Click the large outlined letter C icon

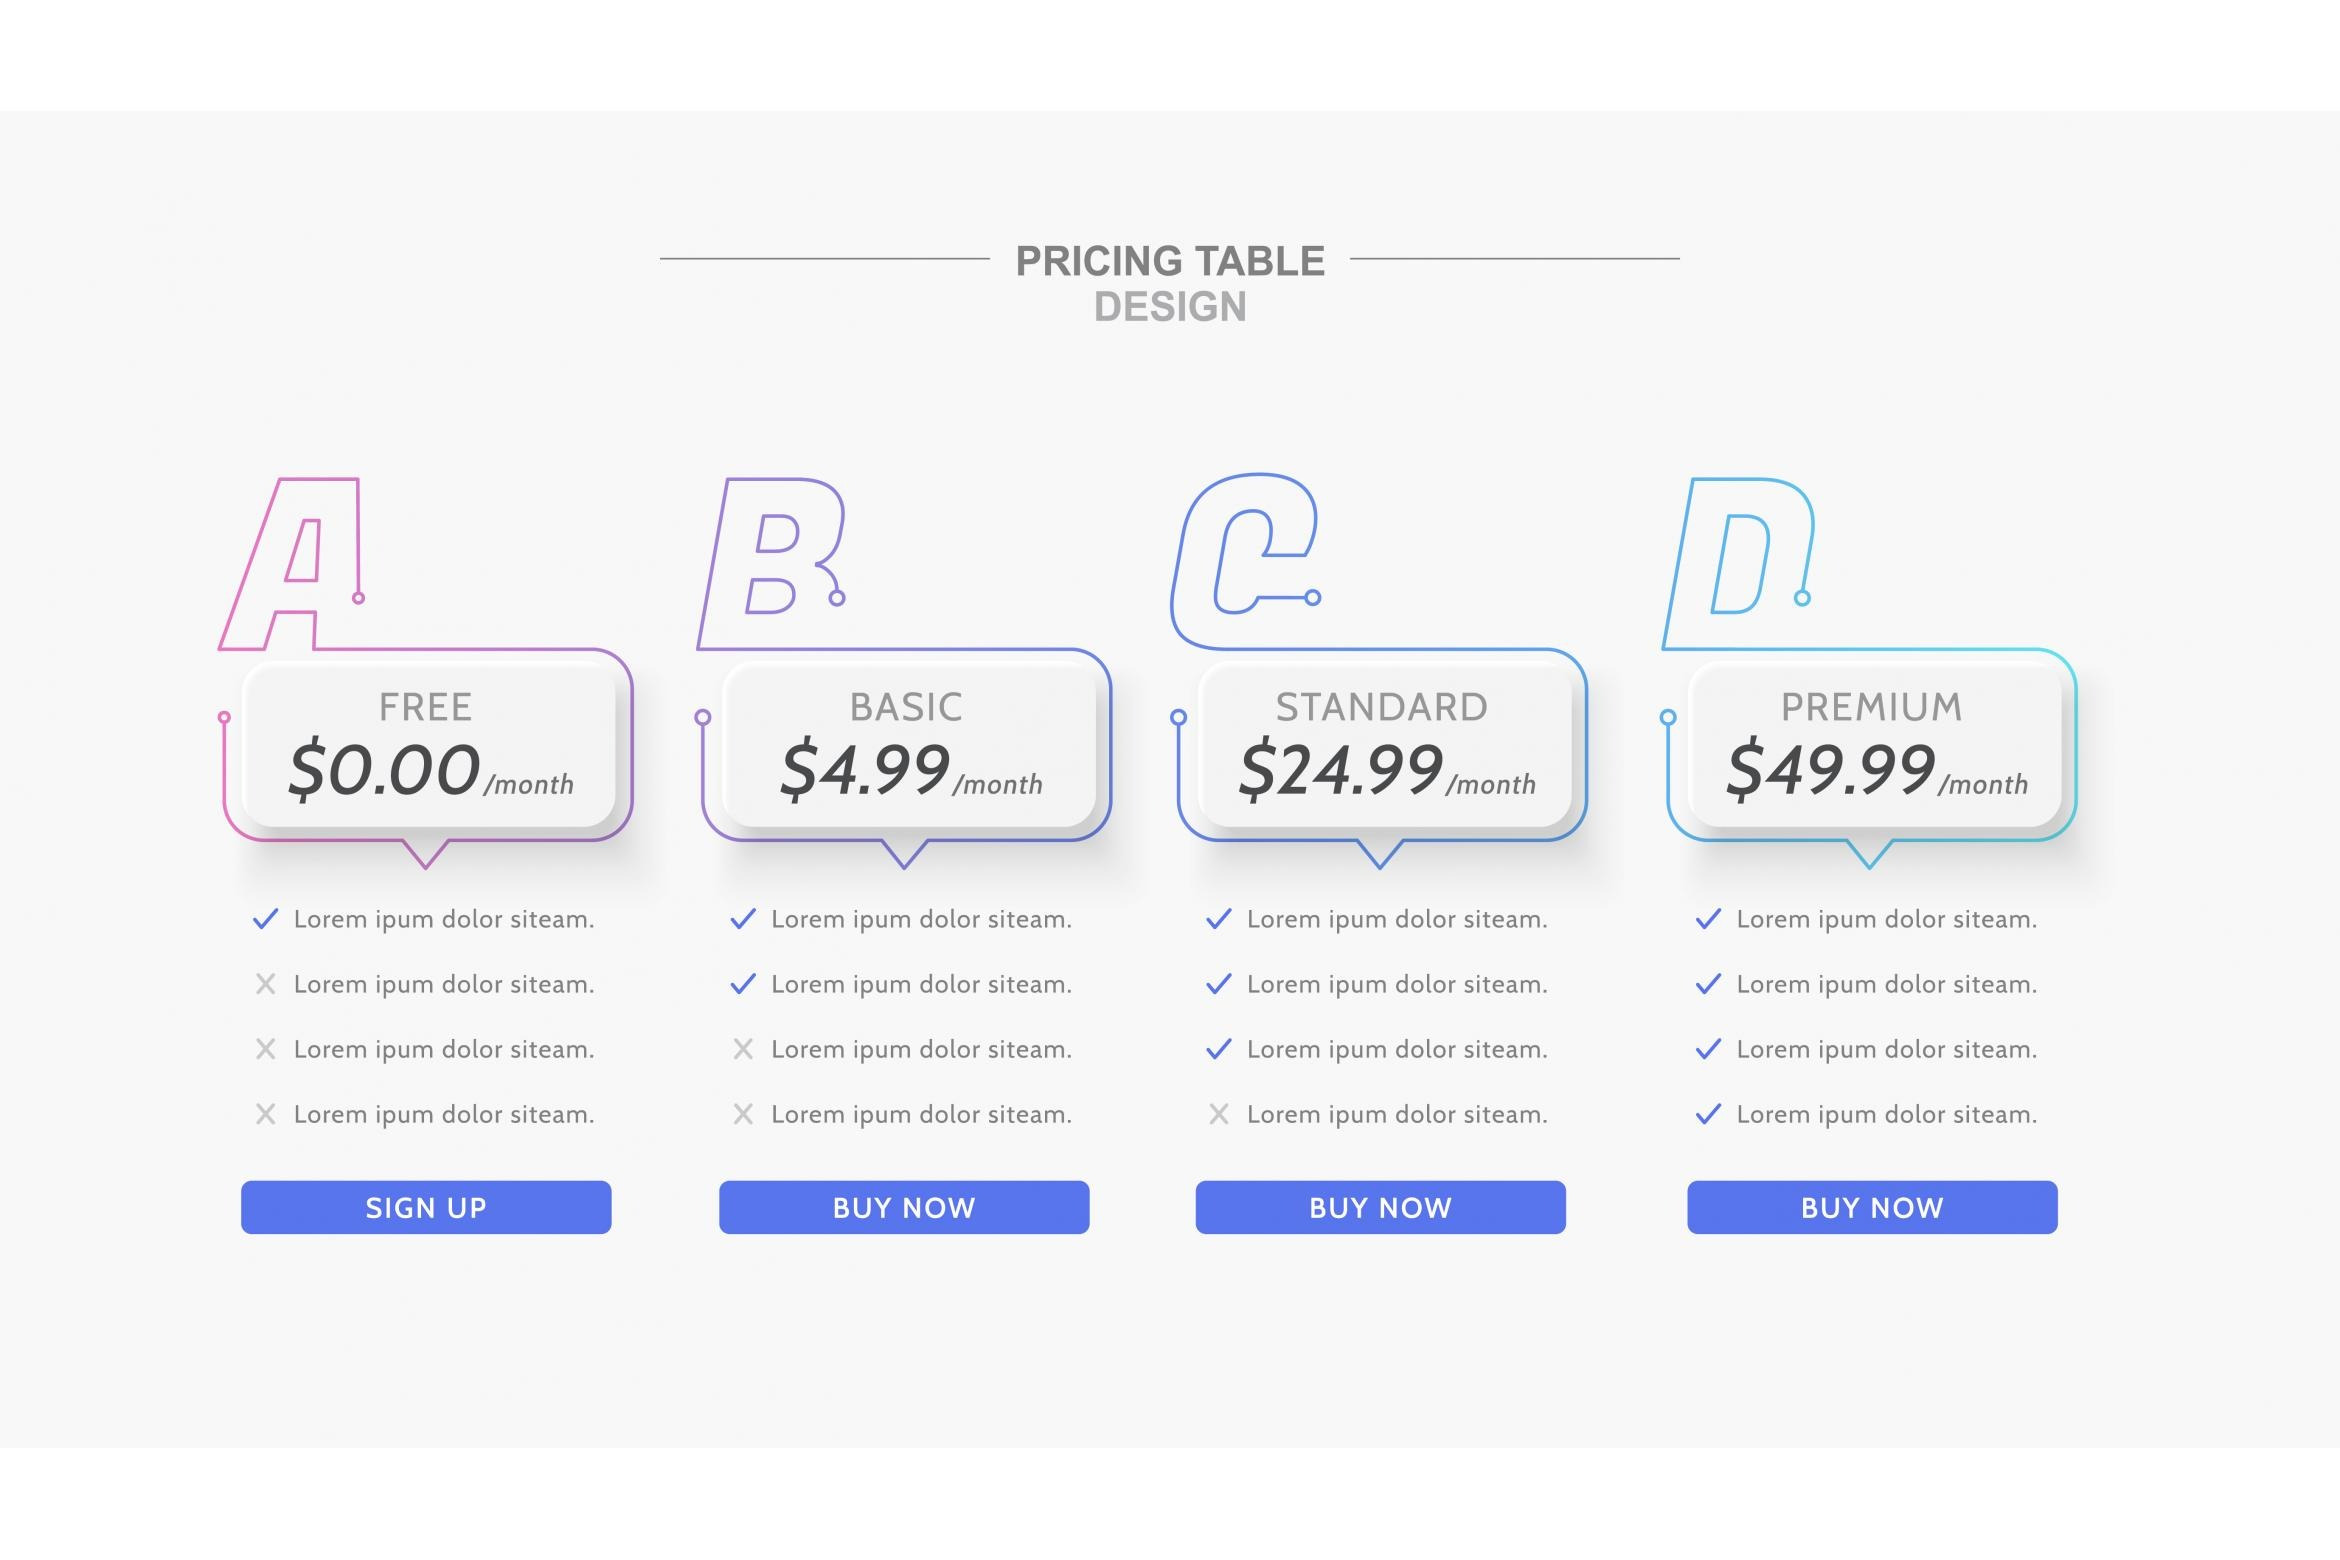tap(1246, 561)
